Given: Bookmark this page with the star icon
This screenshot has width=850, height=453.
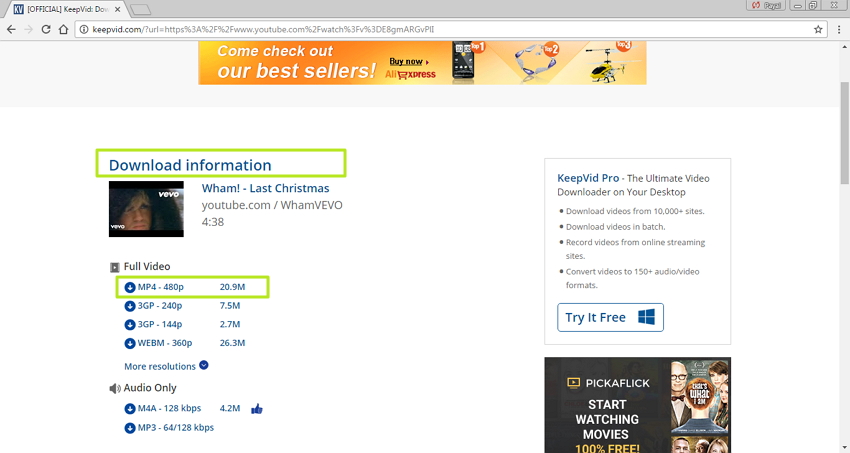Looking at the screenshot, I should pos(818,29).
